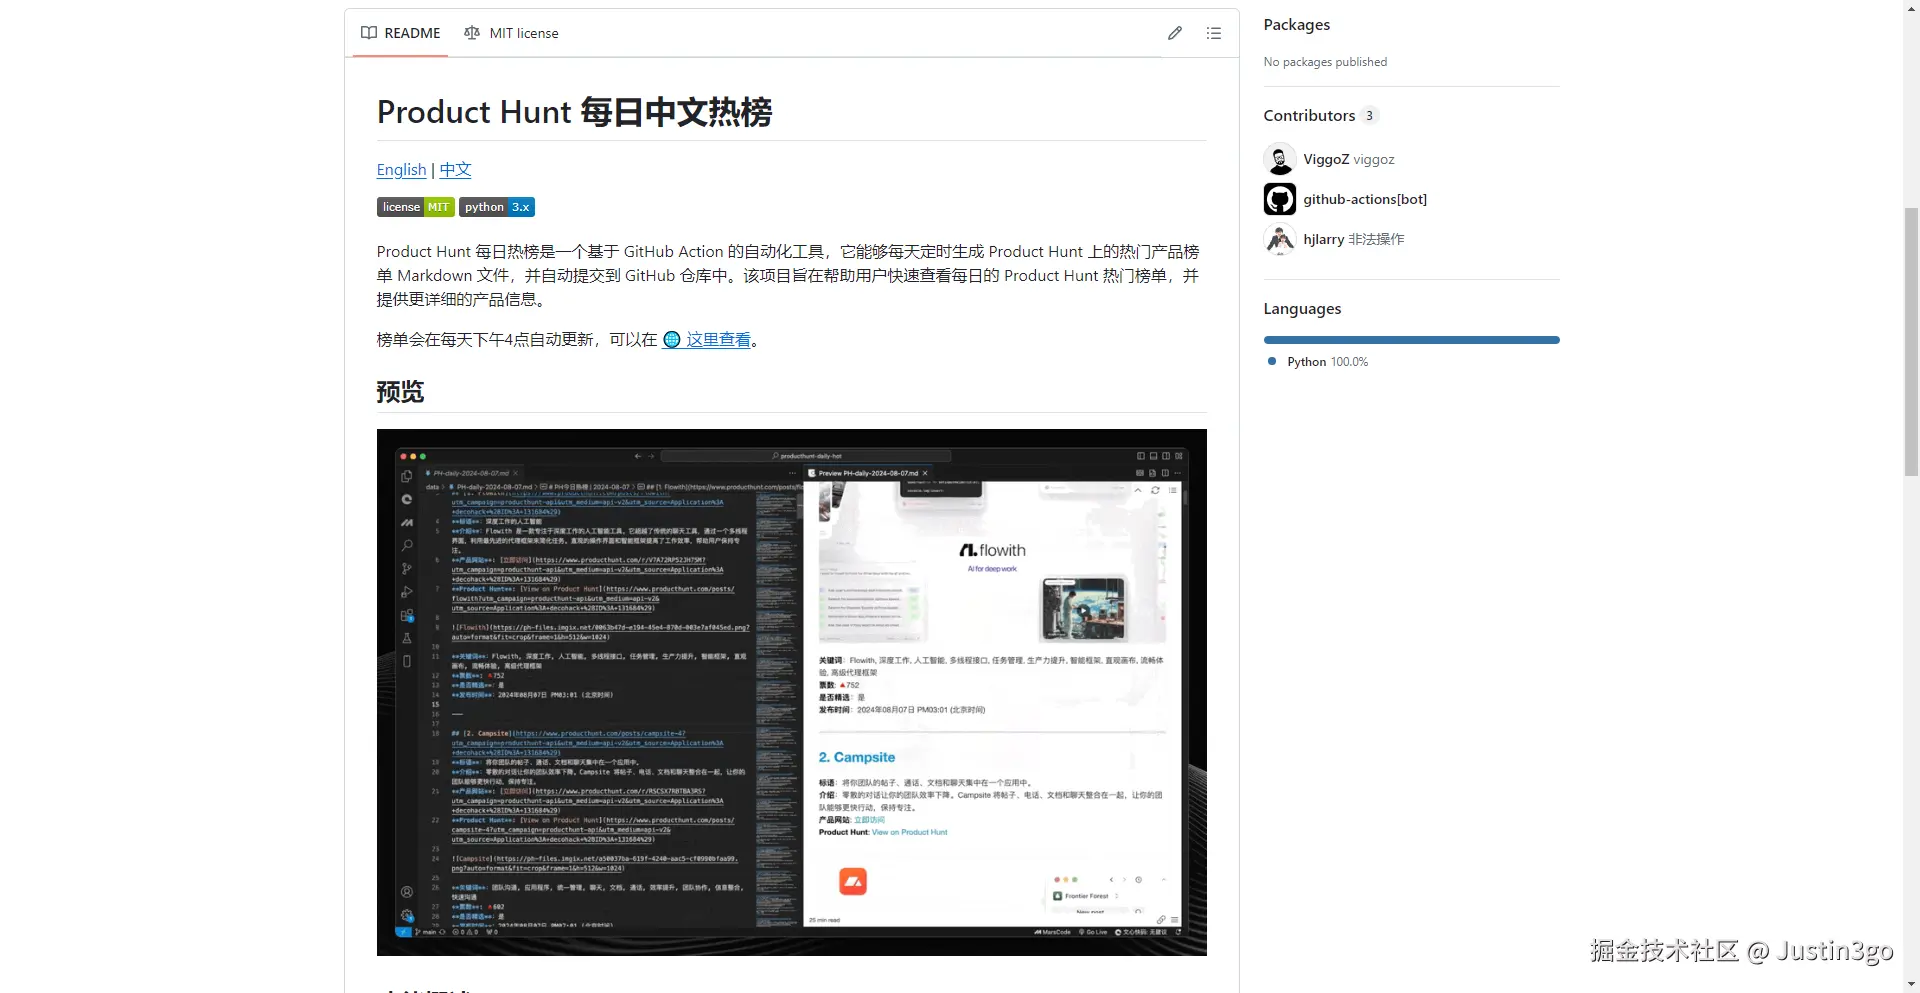Viewport: 1920px width, 993px height.
Task: Click the 预览 section heading
Action: [400, 392]
